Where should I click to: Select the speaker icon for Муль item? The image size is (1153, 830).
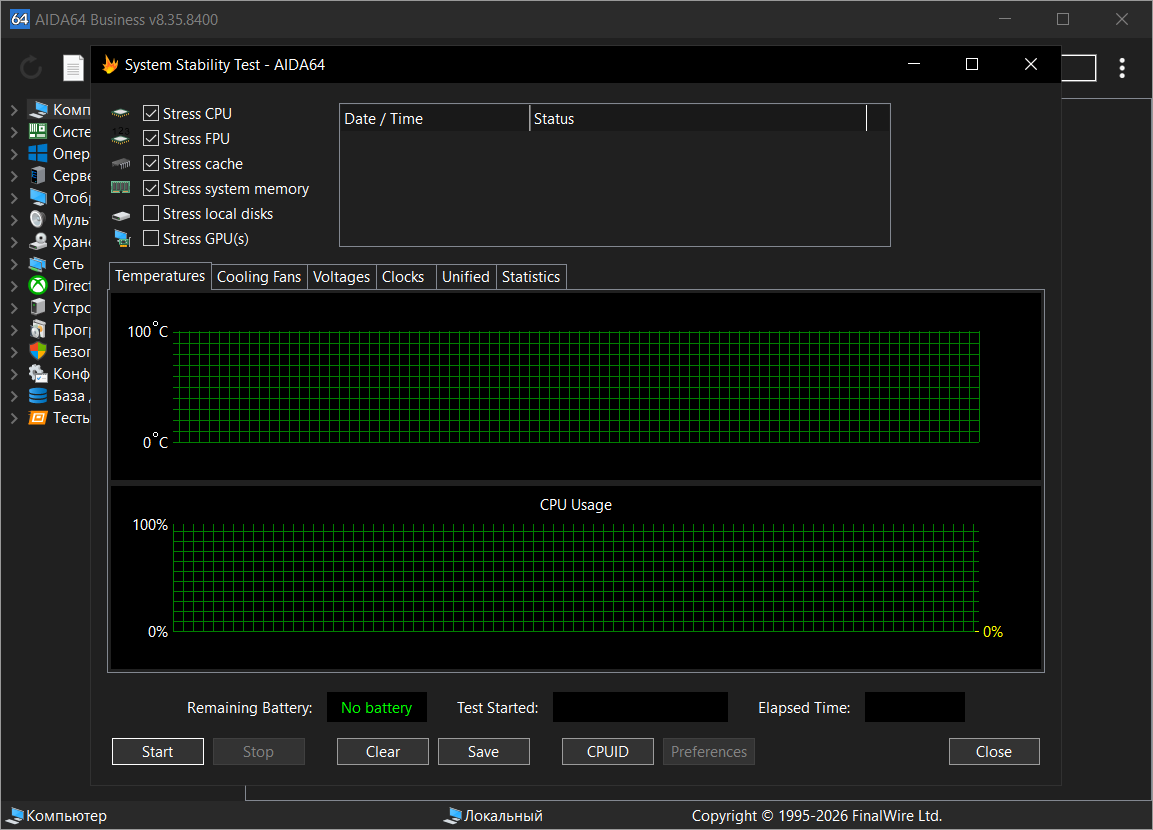click(x=38, y=219)
